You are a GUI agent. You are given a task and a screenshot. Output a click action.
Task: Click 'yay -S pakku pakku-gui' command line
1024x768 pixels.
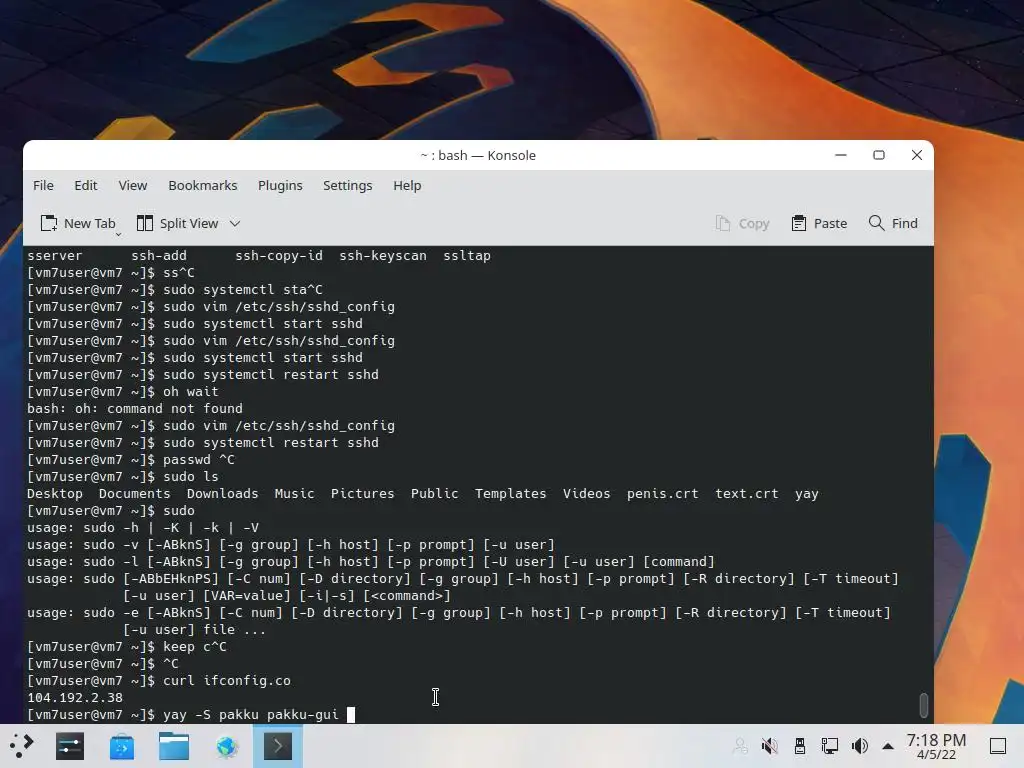pyautogui.click(x=251, y=714)
